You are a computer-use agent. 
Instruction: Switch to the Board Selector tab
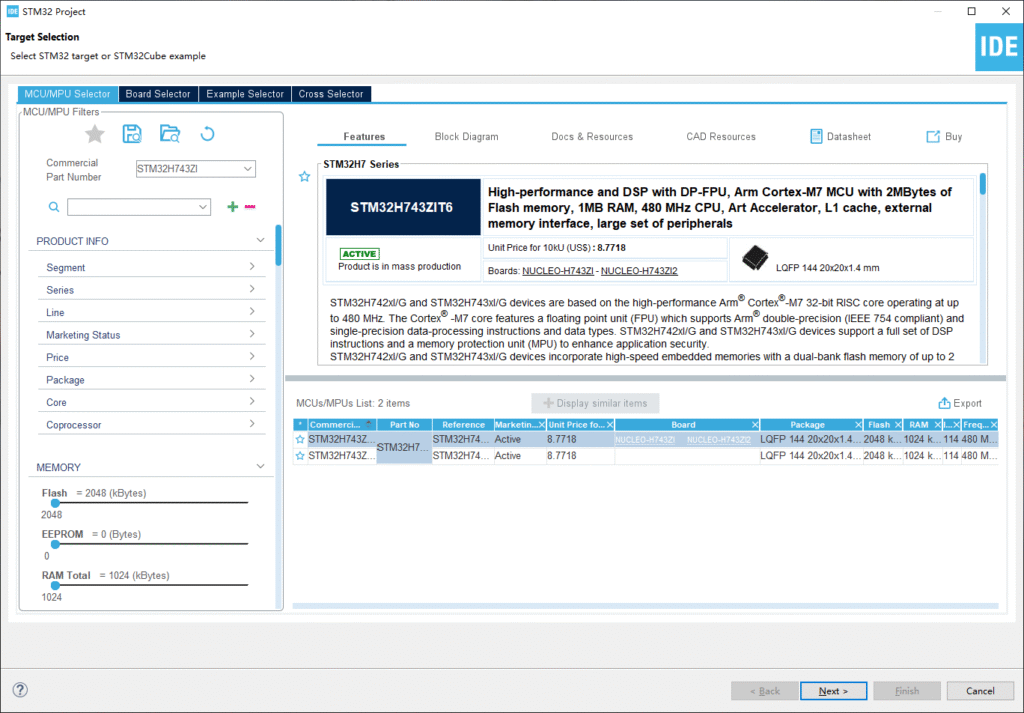(158, 94)
